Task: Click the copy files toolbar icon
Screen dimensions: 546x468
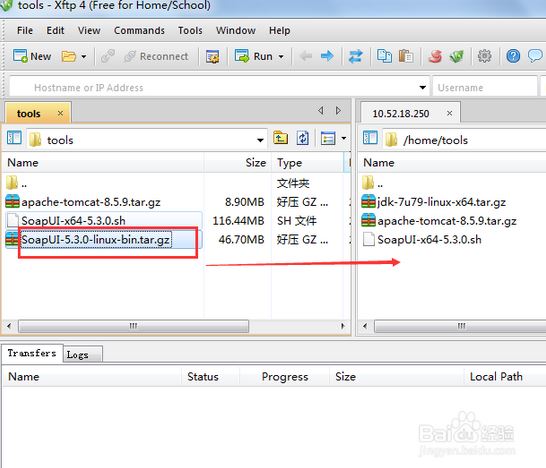Action: (x=384, y=56)
